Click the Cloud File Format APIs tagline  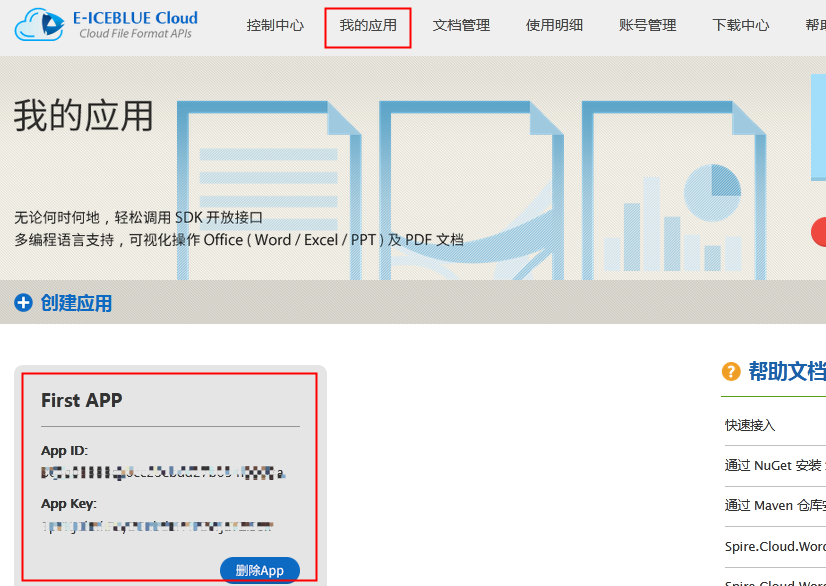pyautogui.click(x=135, y=34)
